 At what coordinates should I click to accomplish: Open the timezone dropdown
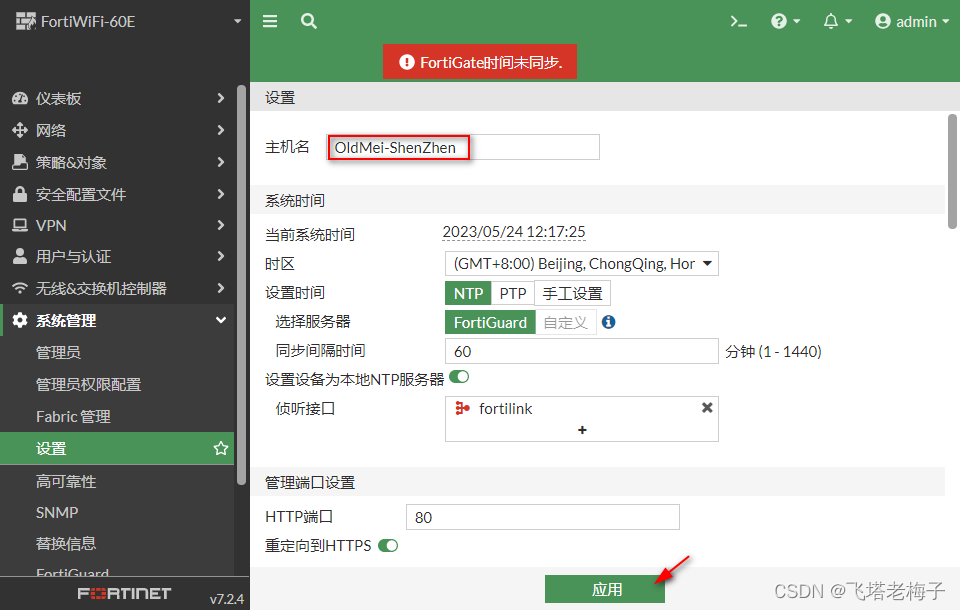point(582,263)
